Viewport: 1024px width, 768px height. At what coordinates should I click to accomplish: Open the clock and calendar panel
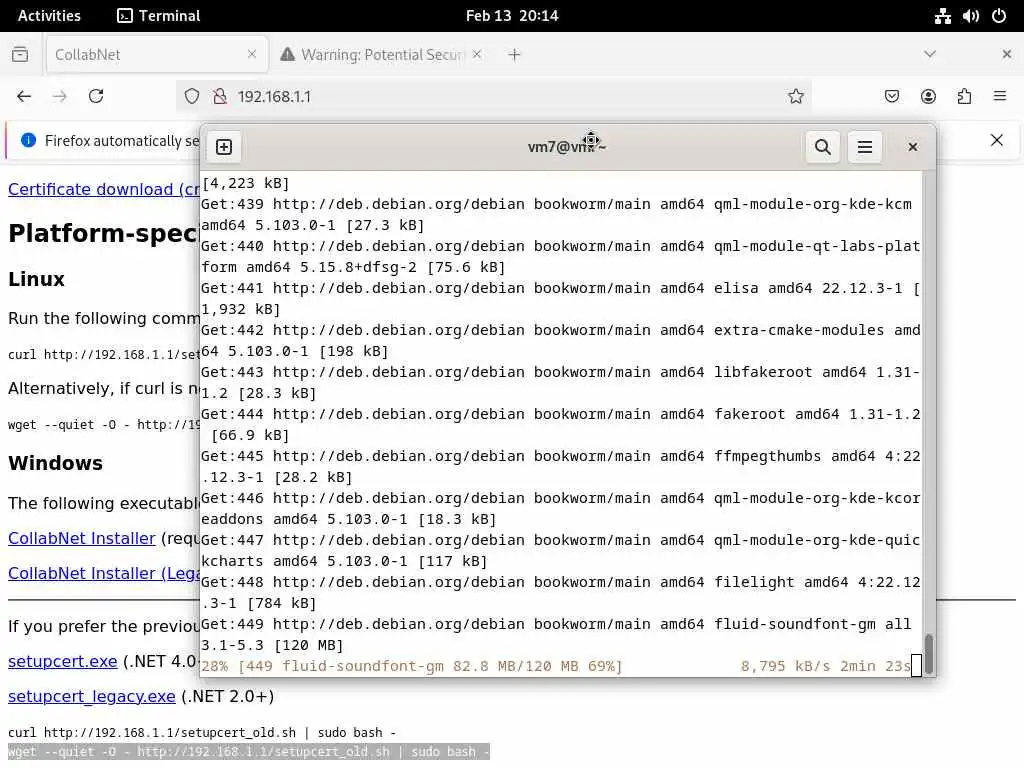512,16
